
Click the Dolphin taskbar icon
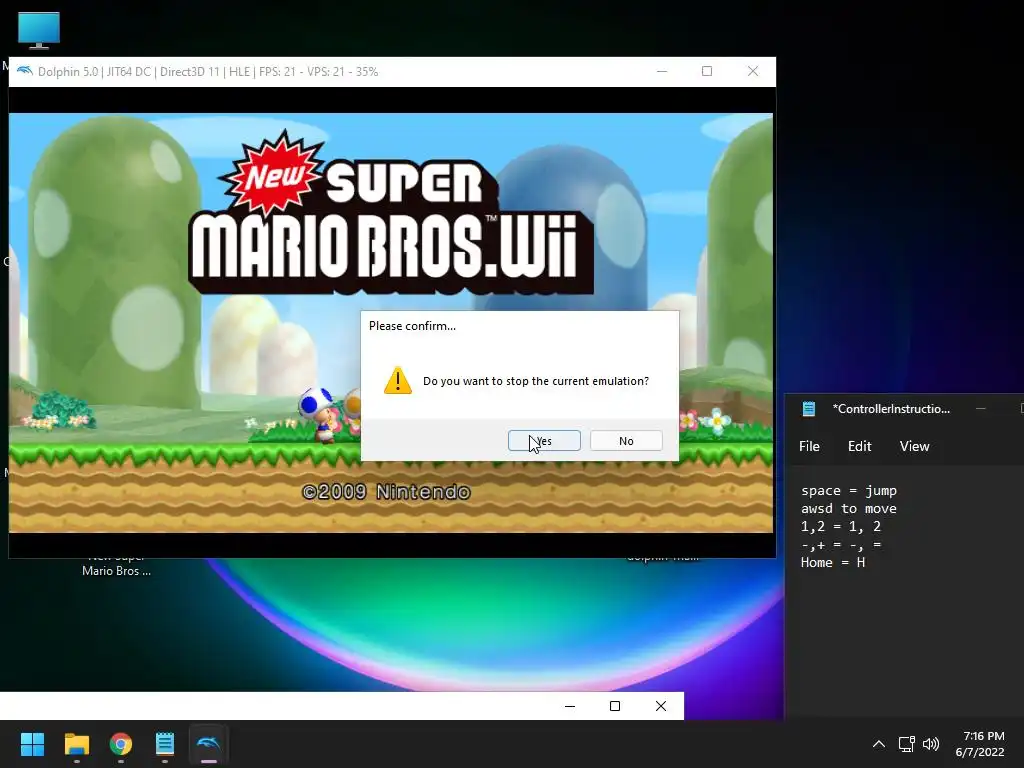pos(208,744)
